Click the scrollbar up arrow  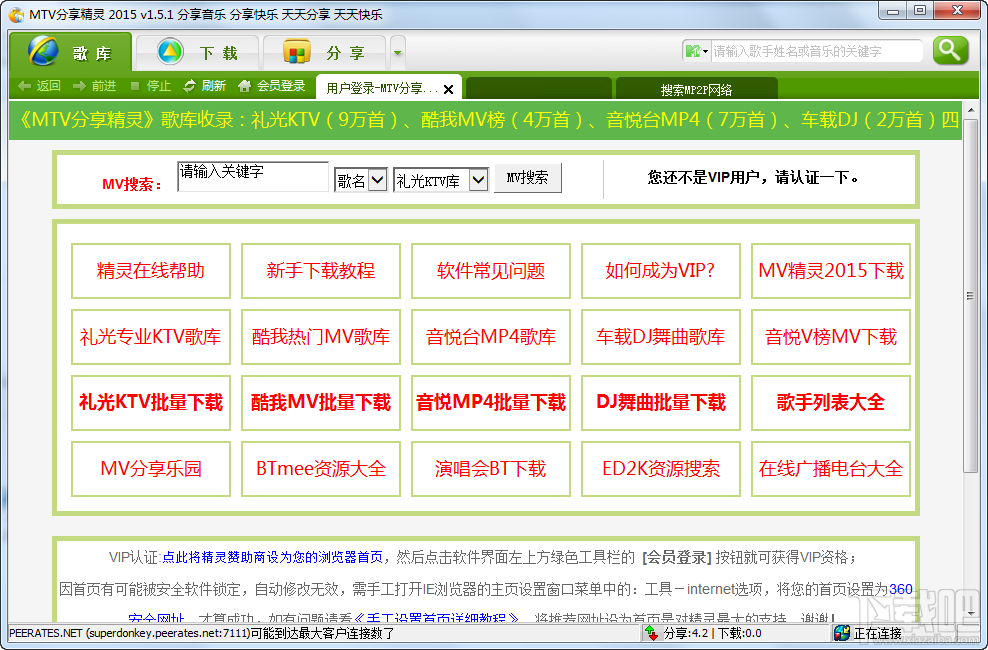pyautogui.click(x=970, y=110)
